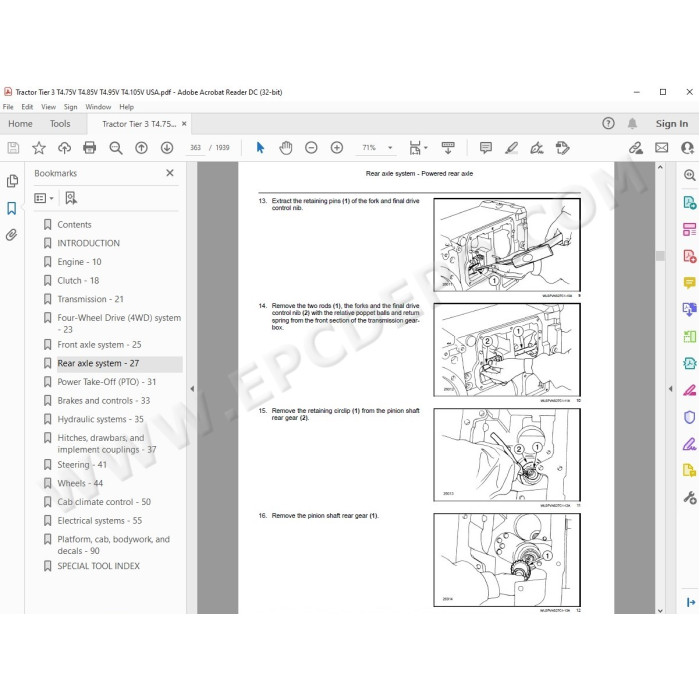Add file to starred favorites
Viewport: 700px width, 700px height.
39,148
